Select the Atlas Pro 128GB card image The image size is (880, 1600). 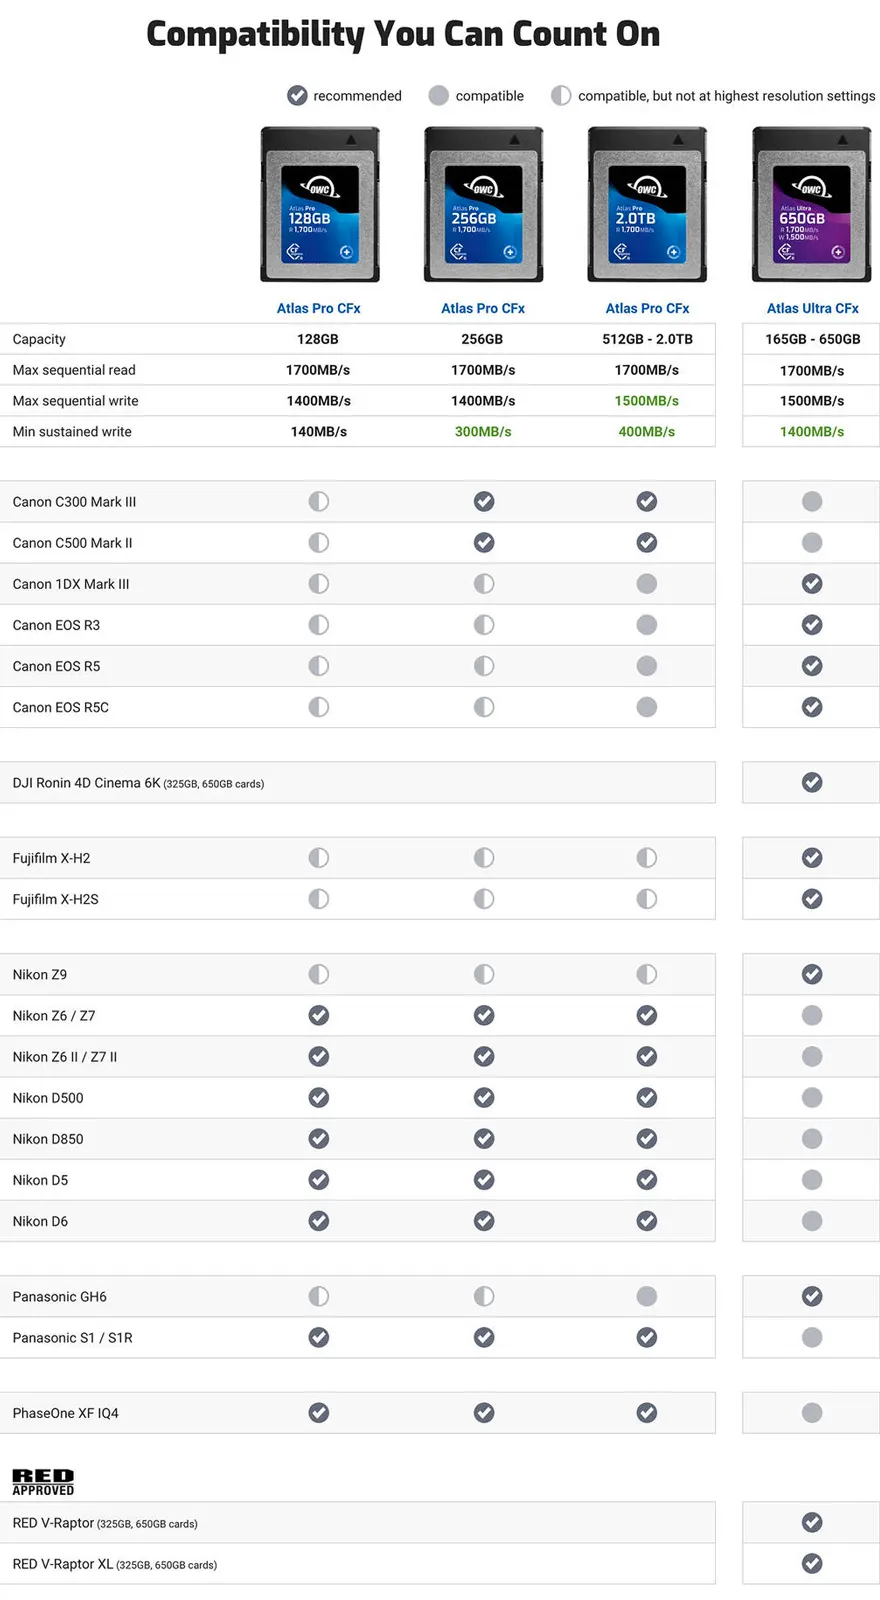319,204
